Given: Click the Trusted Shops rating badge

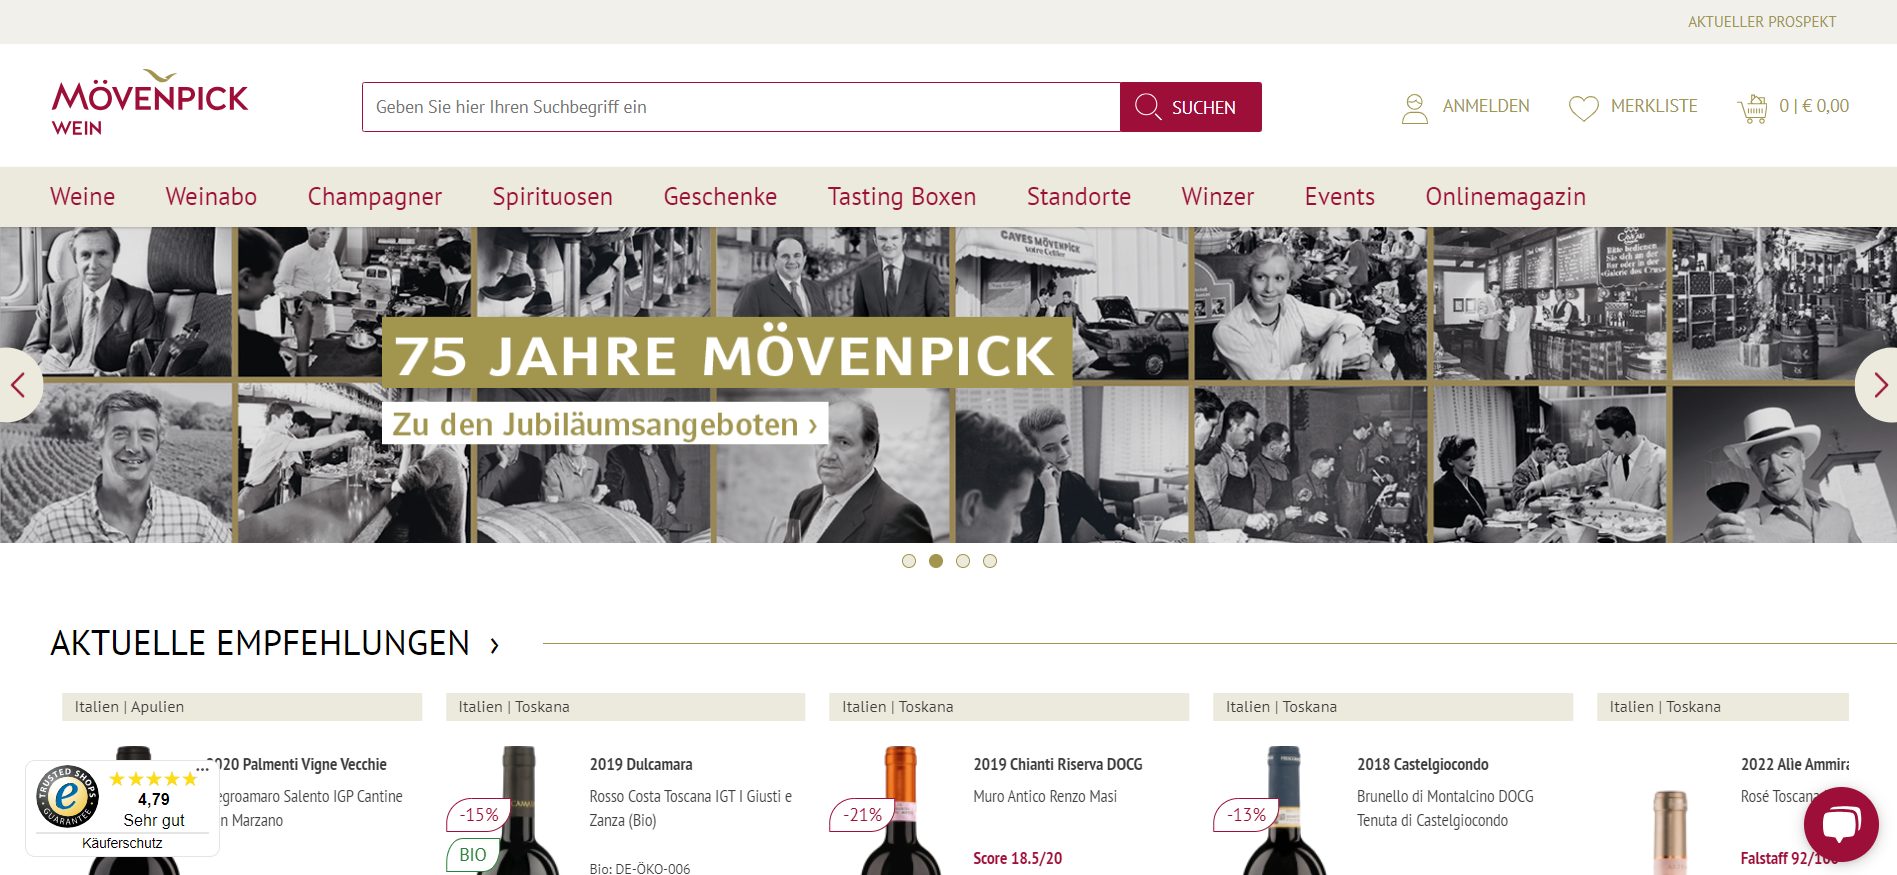Looking at the screenshot, I should [x=122, y=808].
